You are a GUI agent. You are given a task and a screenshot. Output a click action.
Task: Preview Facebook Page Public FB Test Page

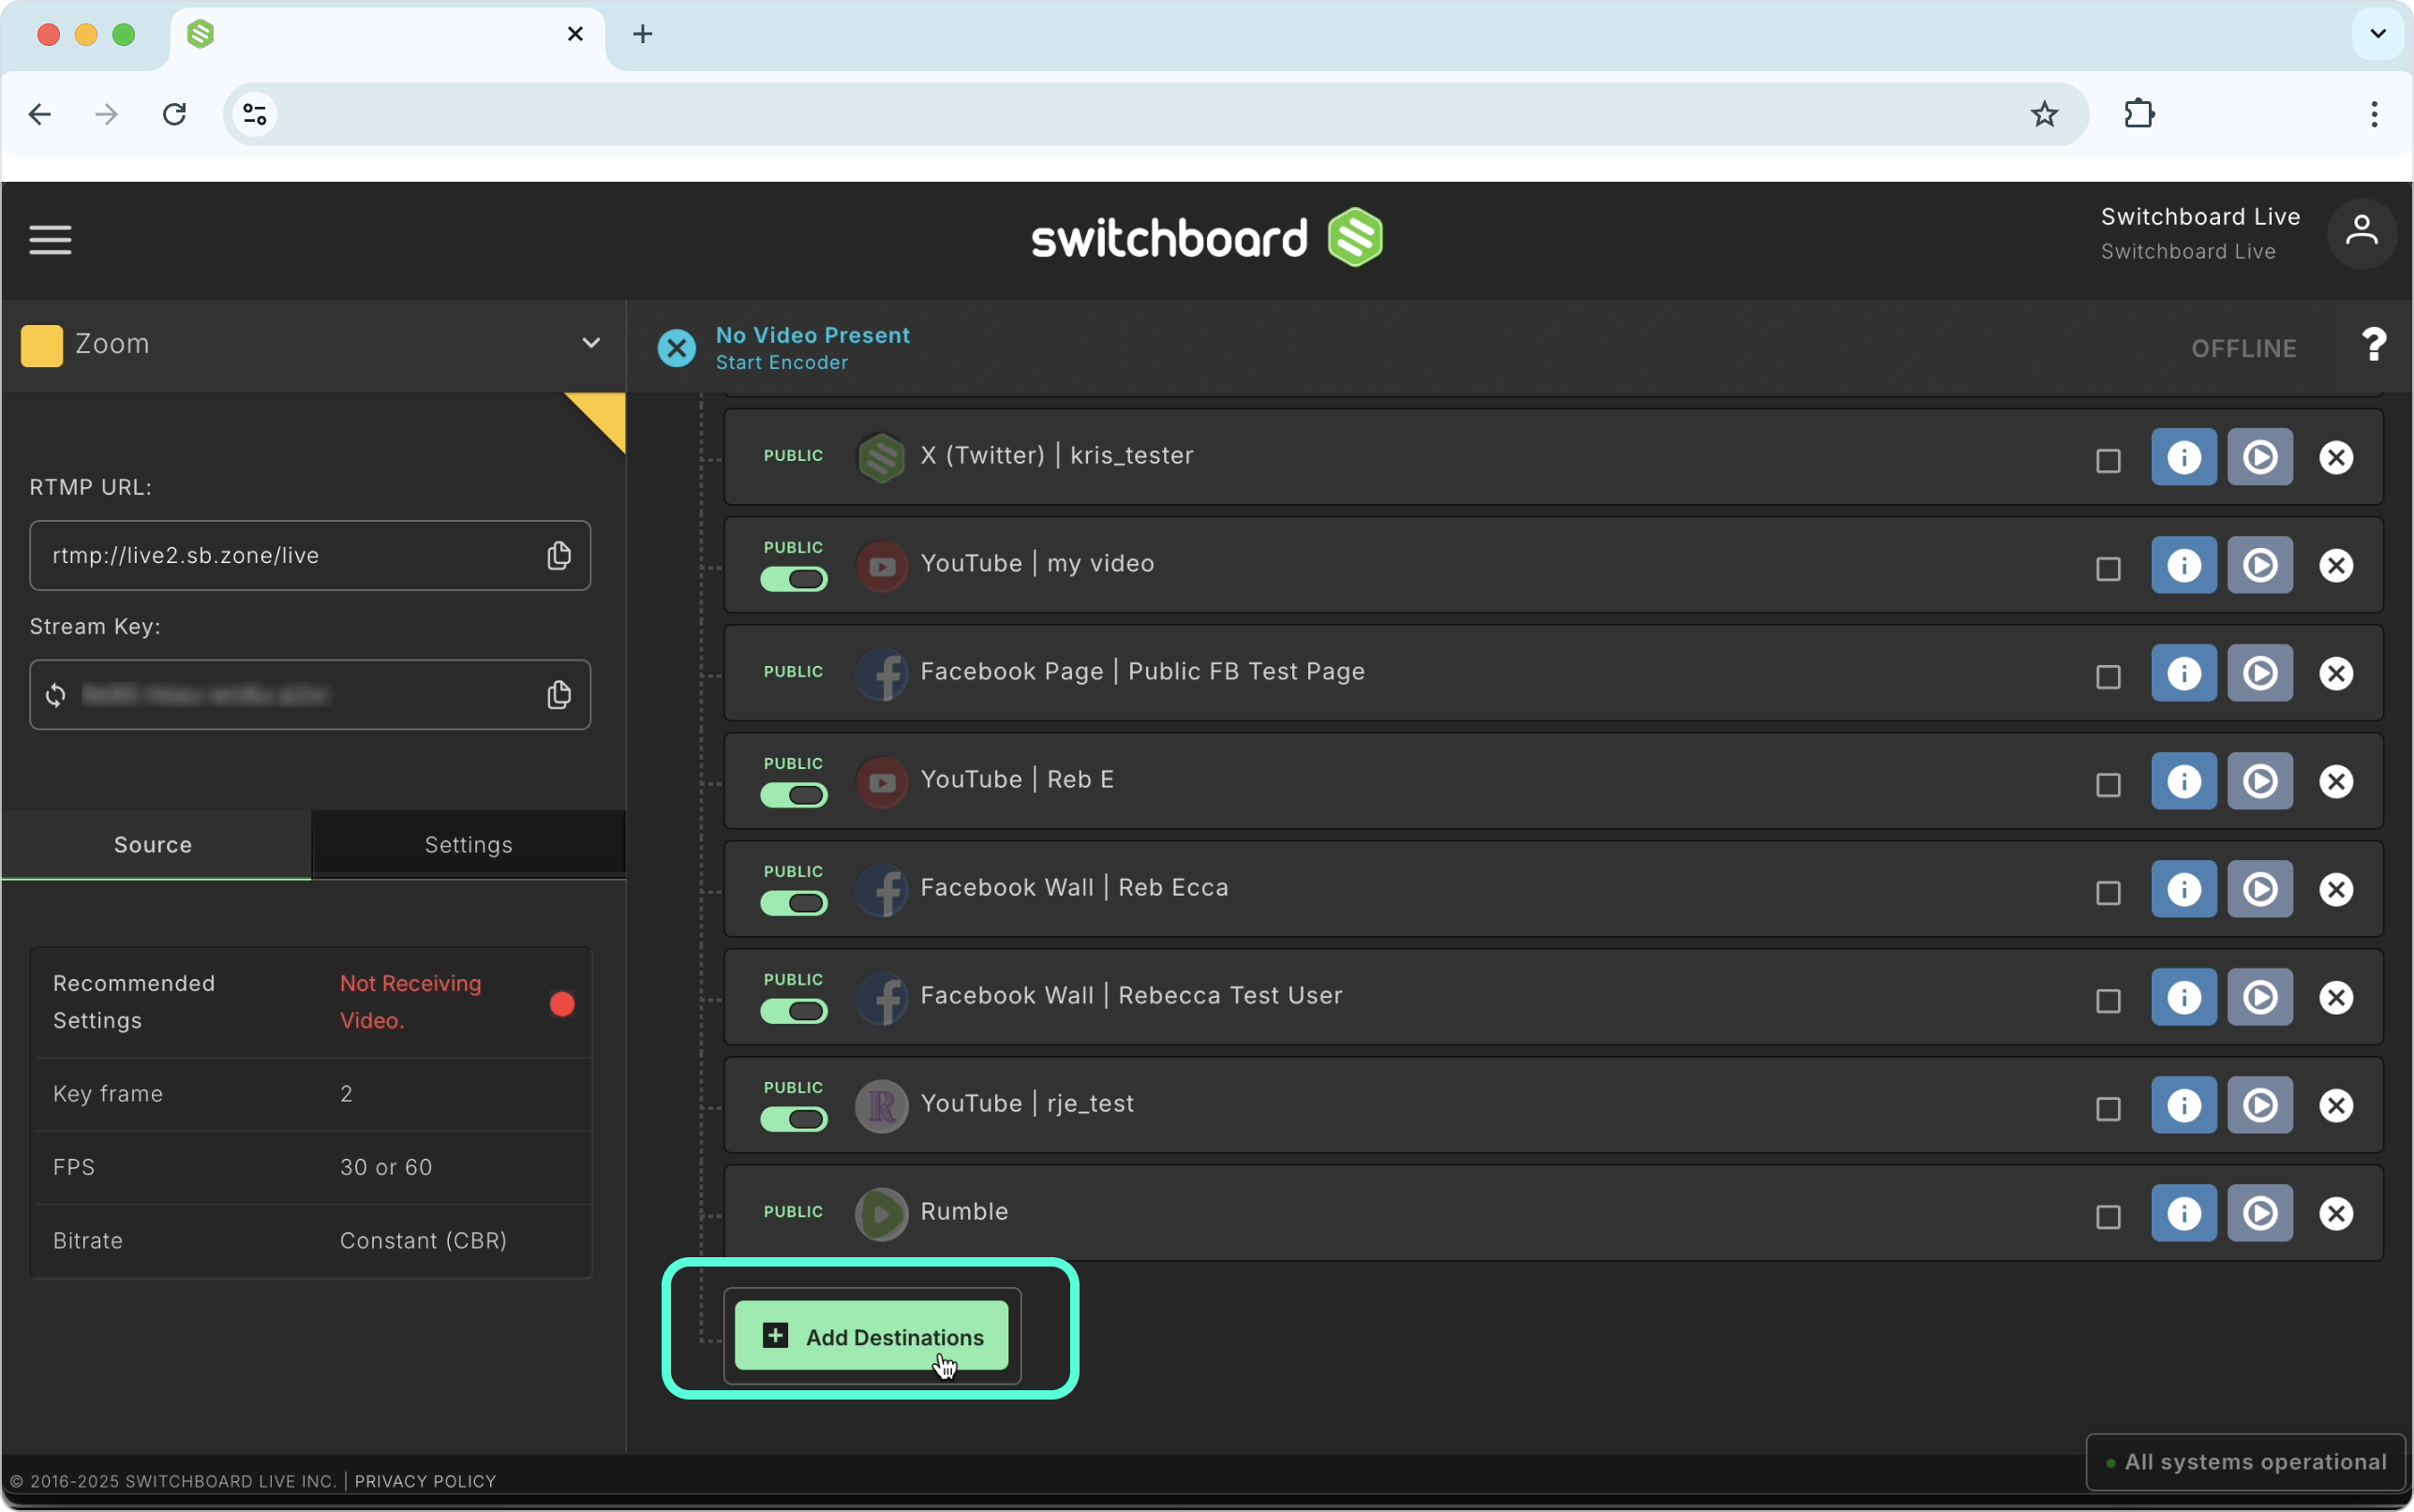pyautogui.click(x=2259, y=673)
